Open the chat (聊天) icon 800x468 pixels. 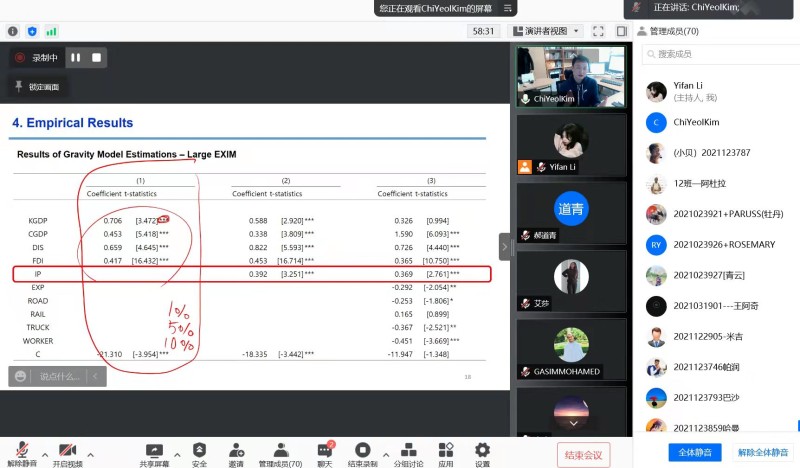[x=324, y=451]
